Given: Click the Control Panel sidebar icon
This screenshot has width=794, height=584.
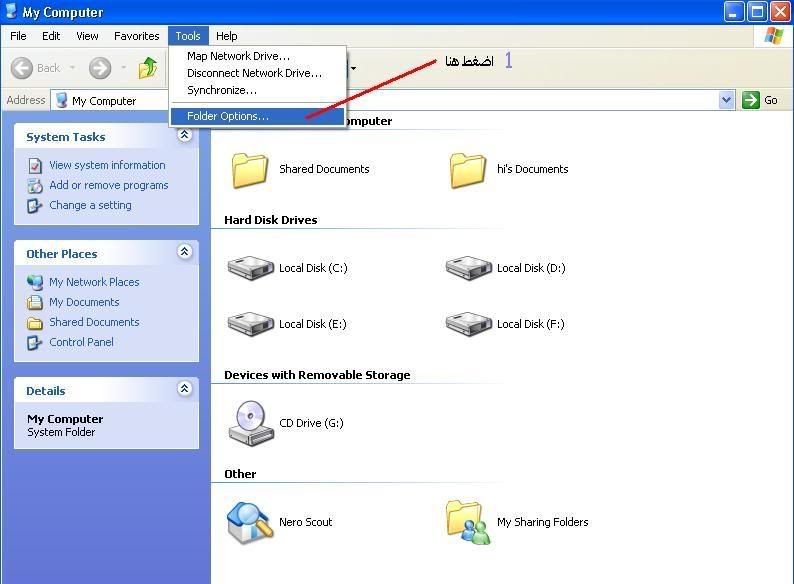Looking at the screenshot, I should click(34, 343).
